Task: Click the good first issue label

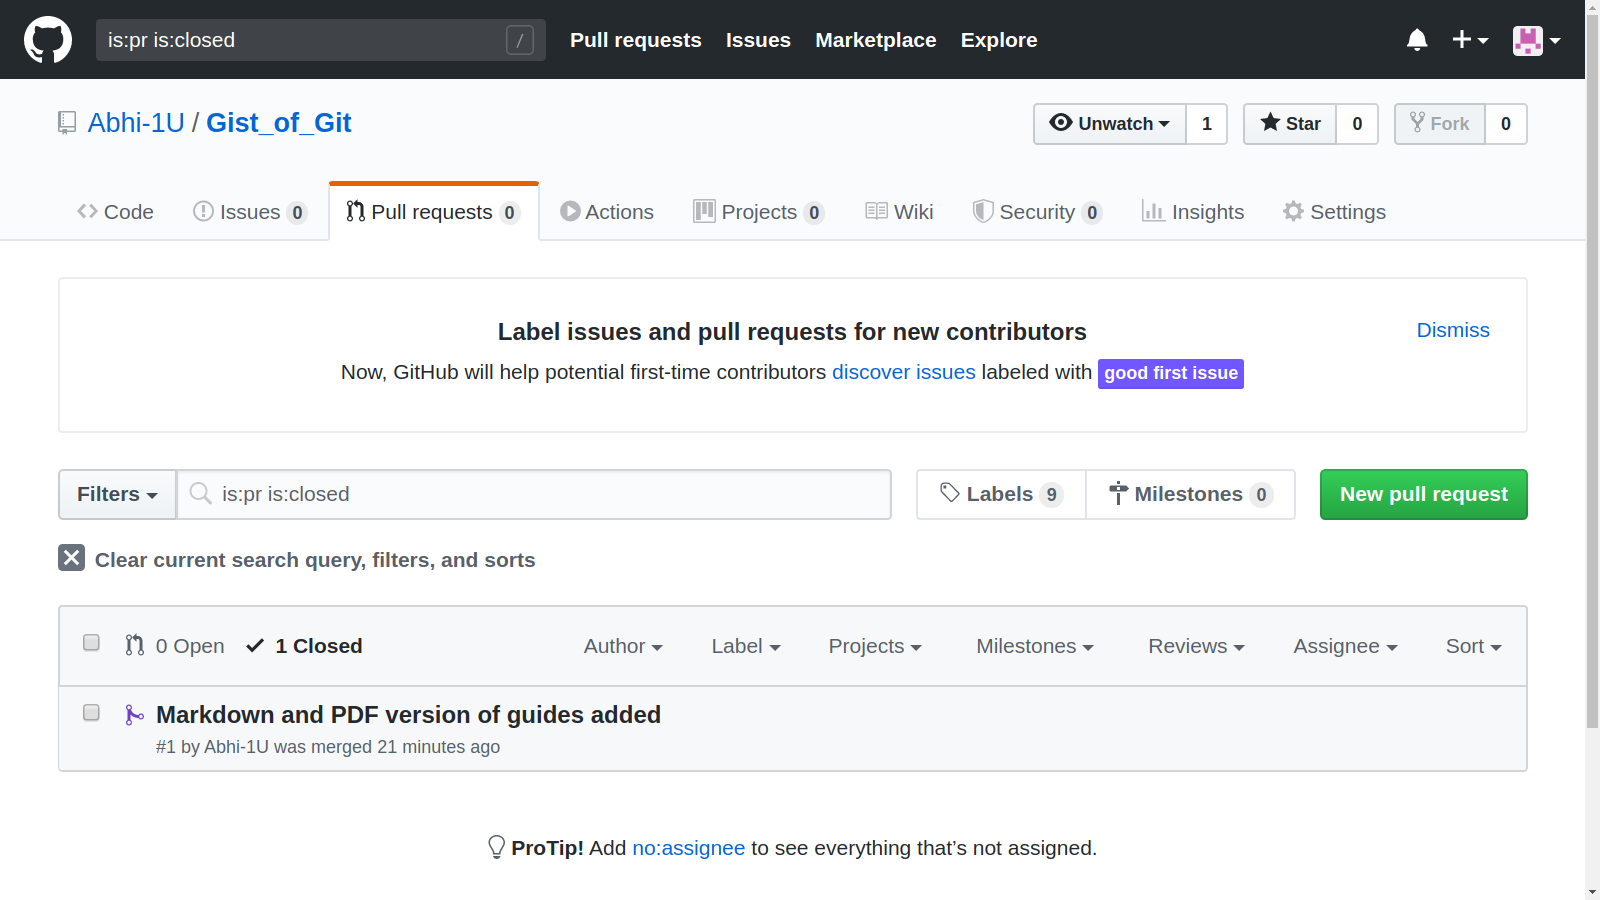Action: tap(1171, 373)
